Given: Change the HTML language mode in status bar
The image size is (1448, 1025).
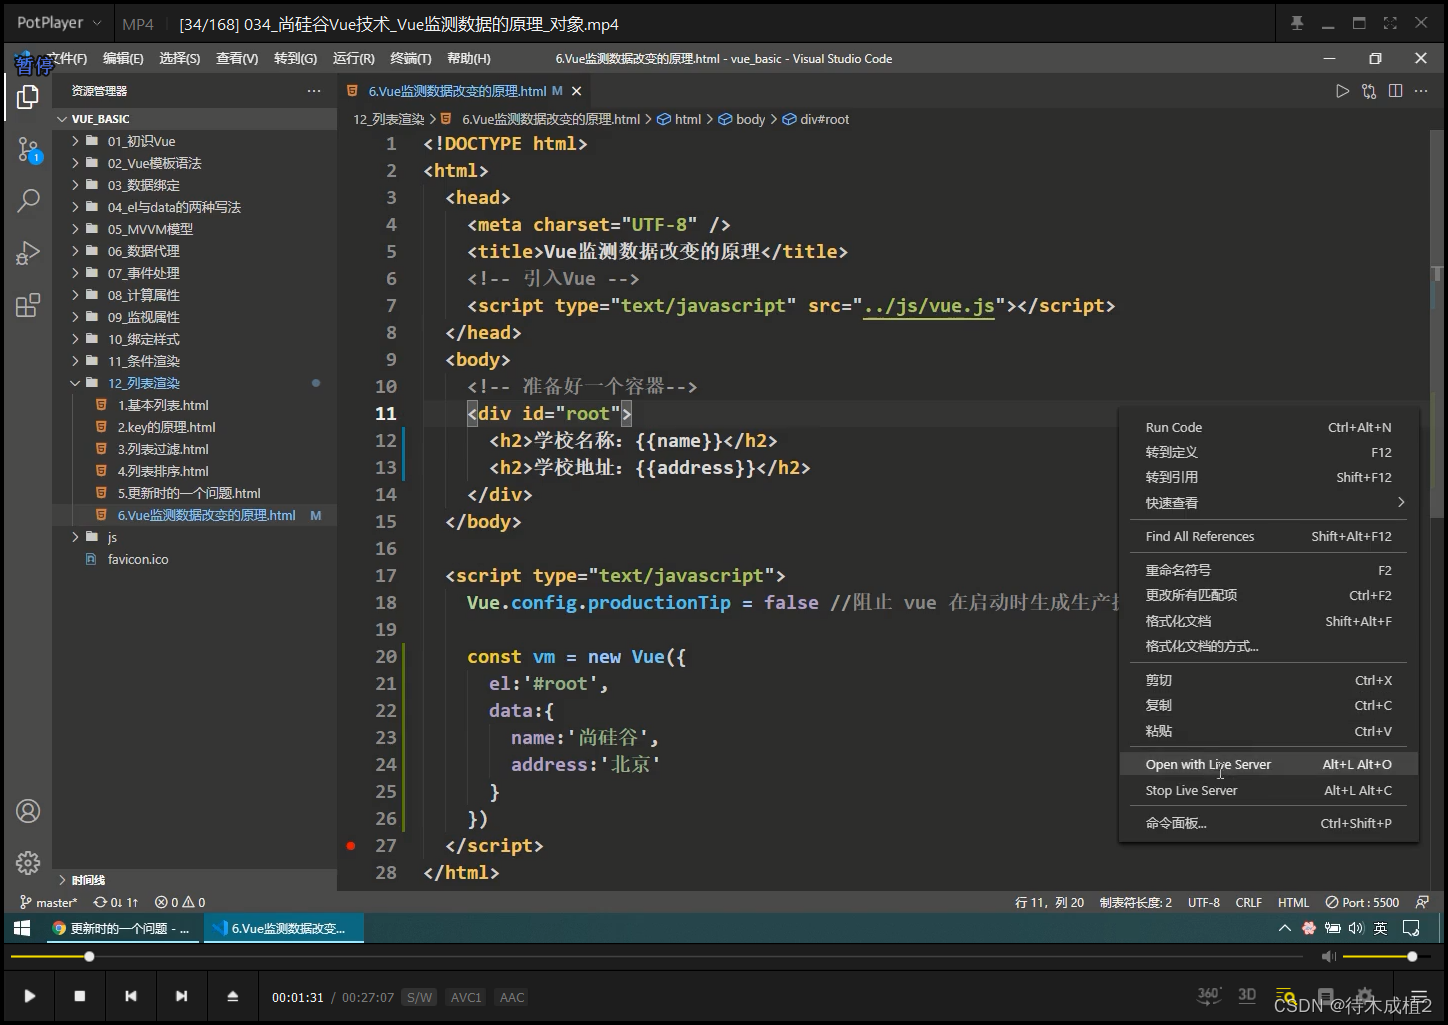Looking at the screenshot, I should 1293,902.
